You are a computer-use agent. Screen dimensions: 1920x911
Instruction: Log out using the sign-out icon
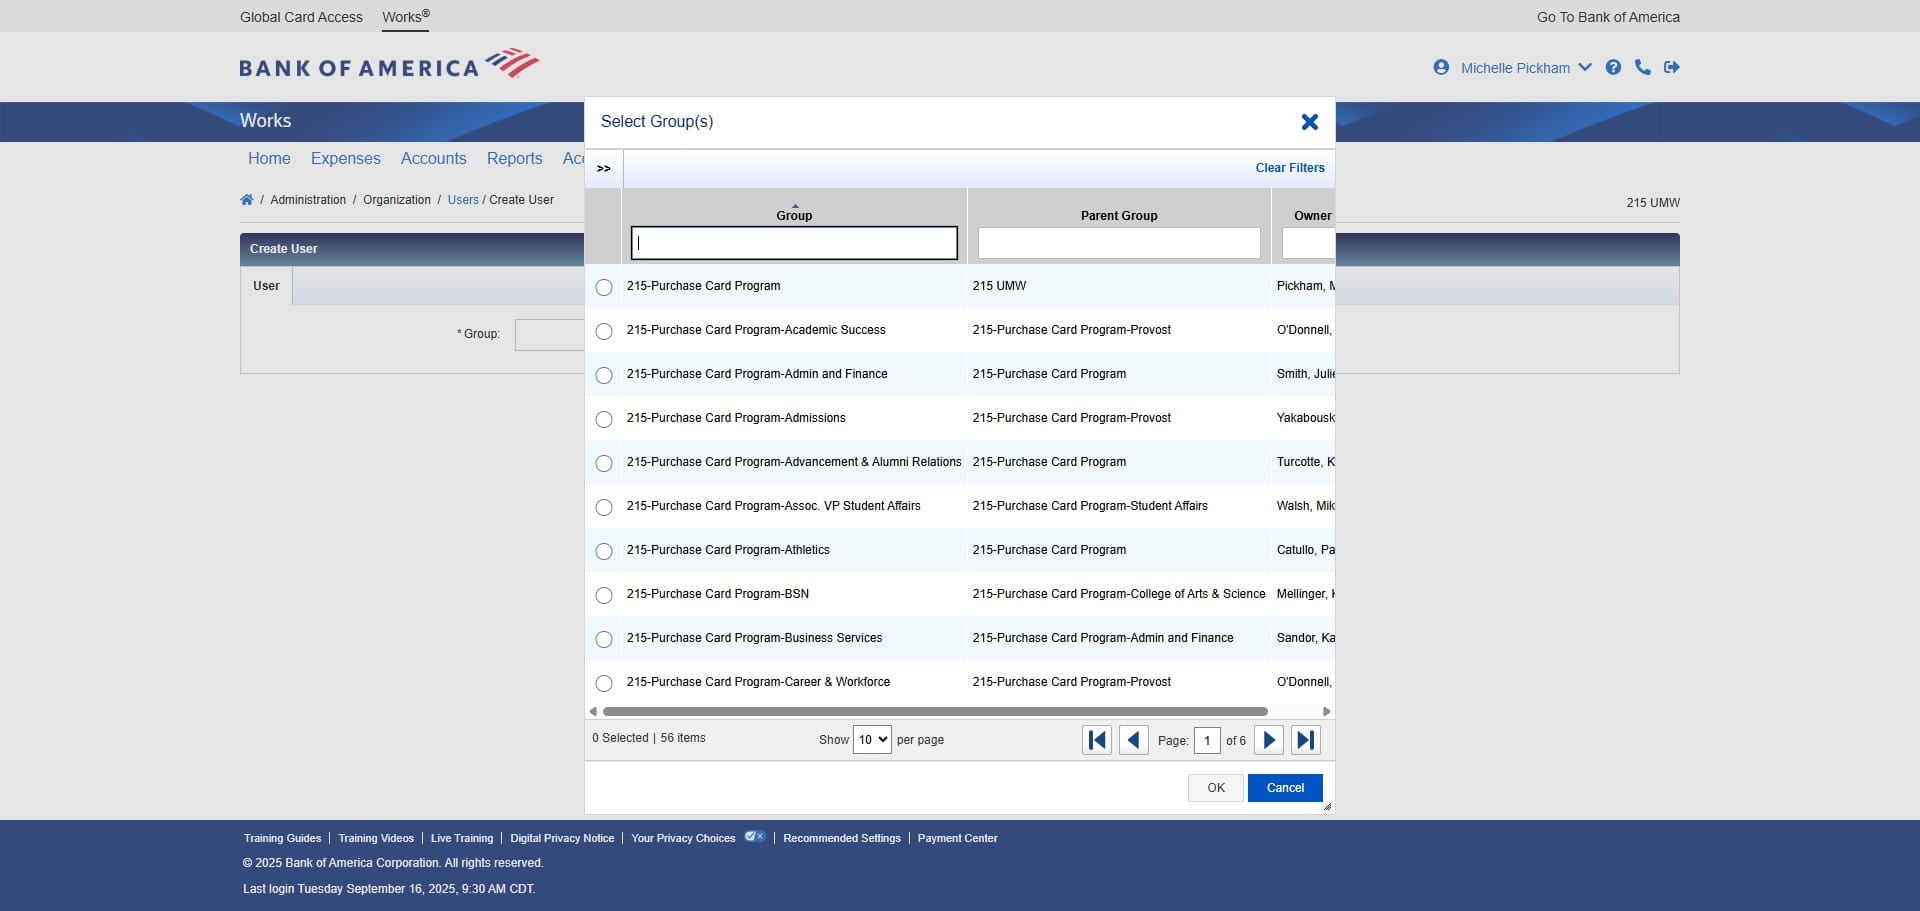1672,67
